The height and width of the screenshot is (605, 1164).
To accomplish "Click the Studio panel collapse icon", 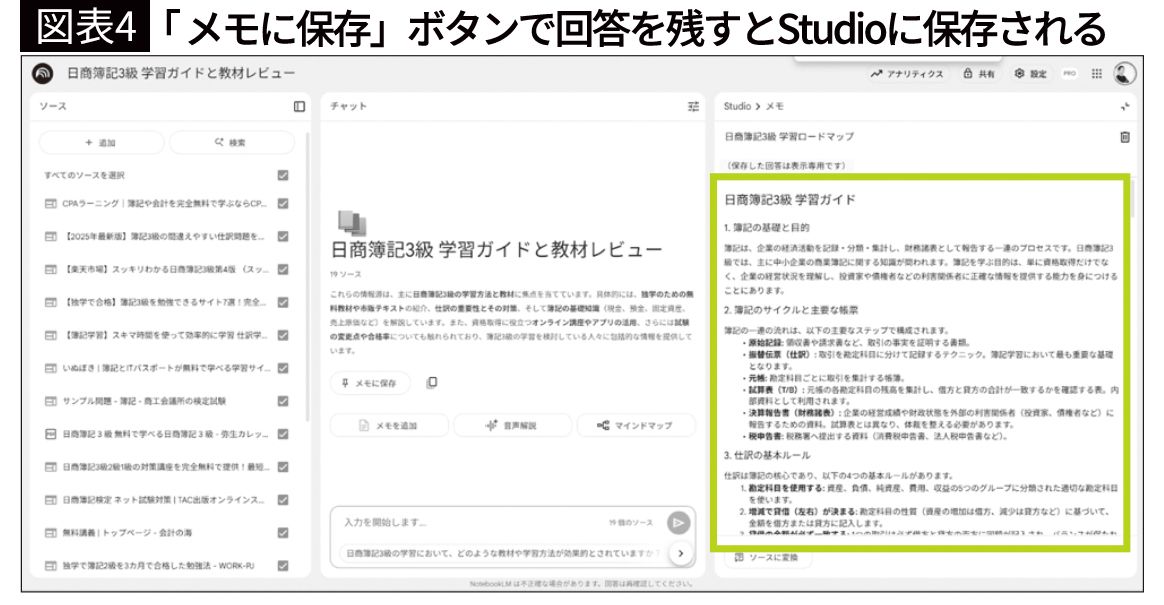I will 1125,106.
